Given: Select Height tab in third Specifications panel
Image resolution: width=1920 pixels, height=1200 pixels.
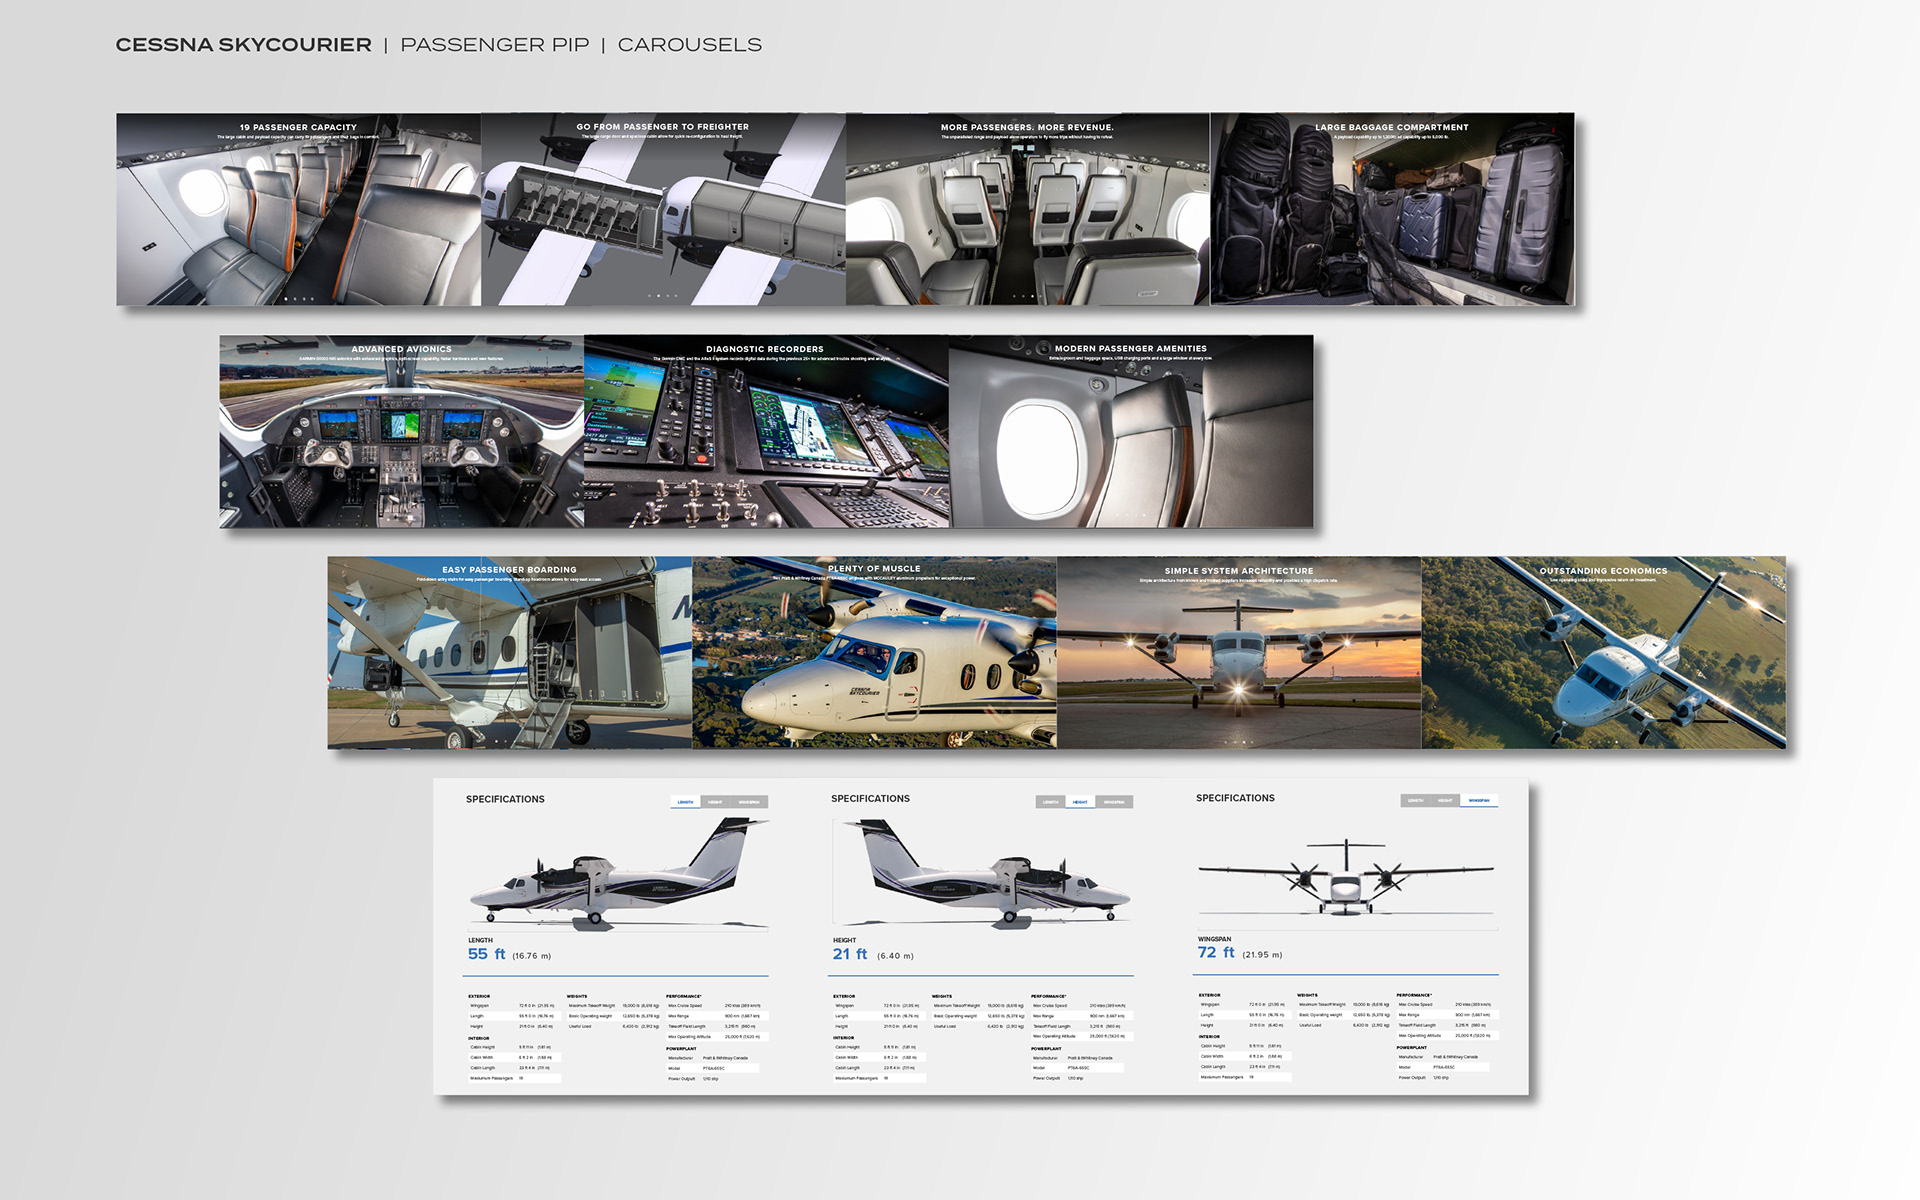Looking at the screenshot, I should coord(1445,801).
